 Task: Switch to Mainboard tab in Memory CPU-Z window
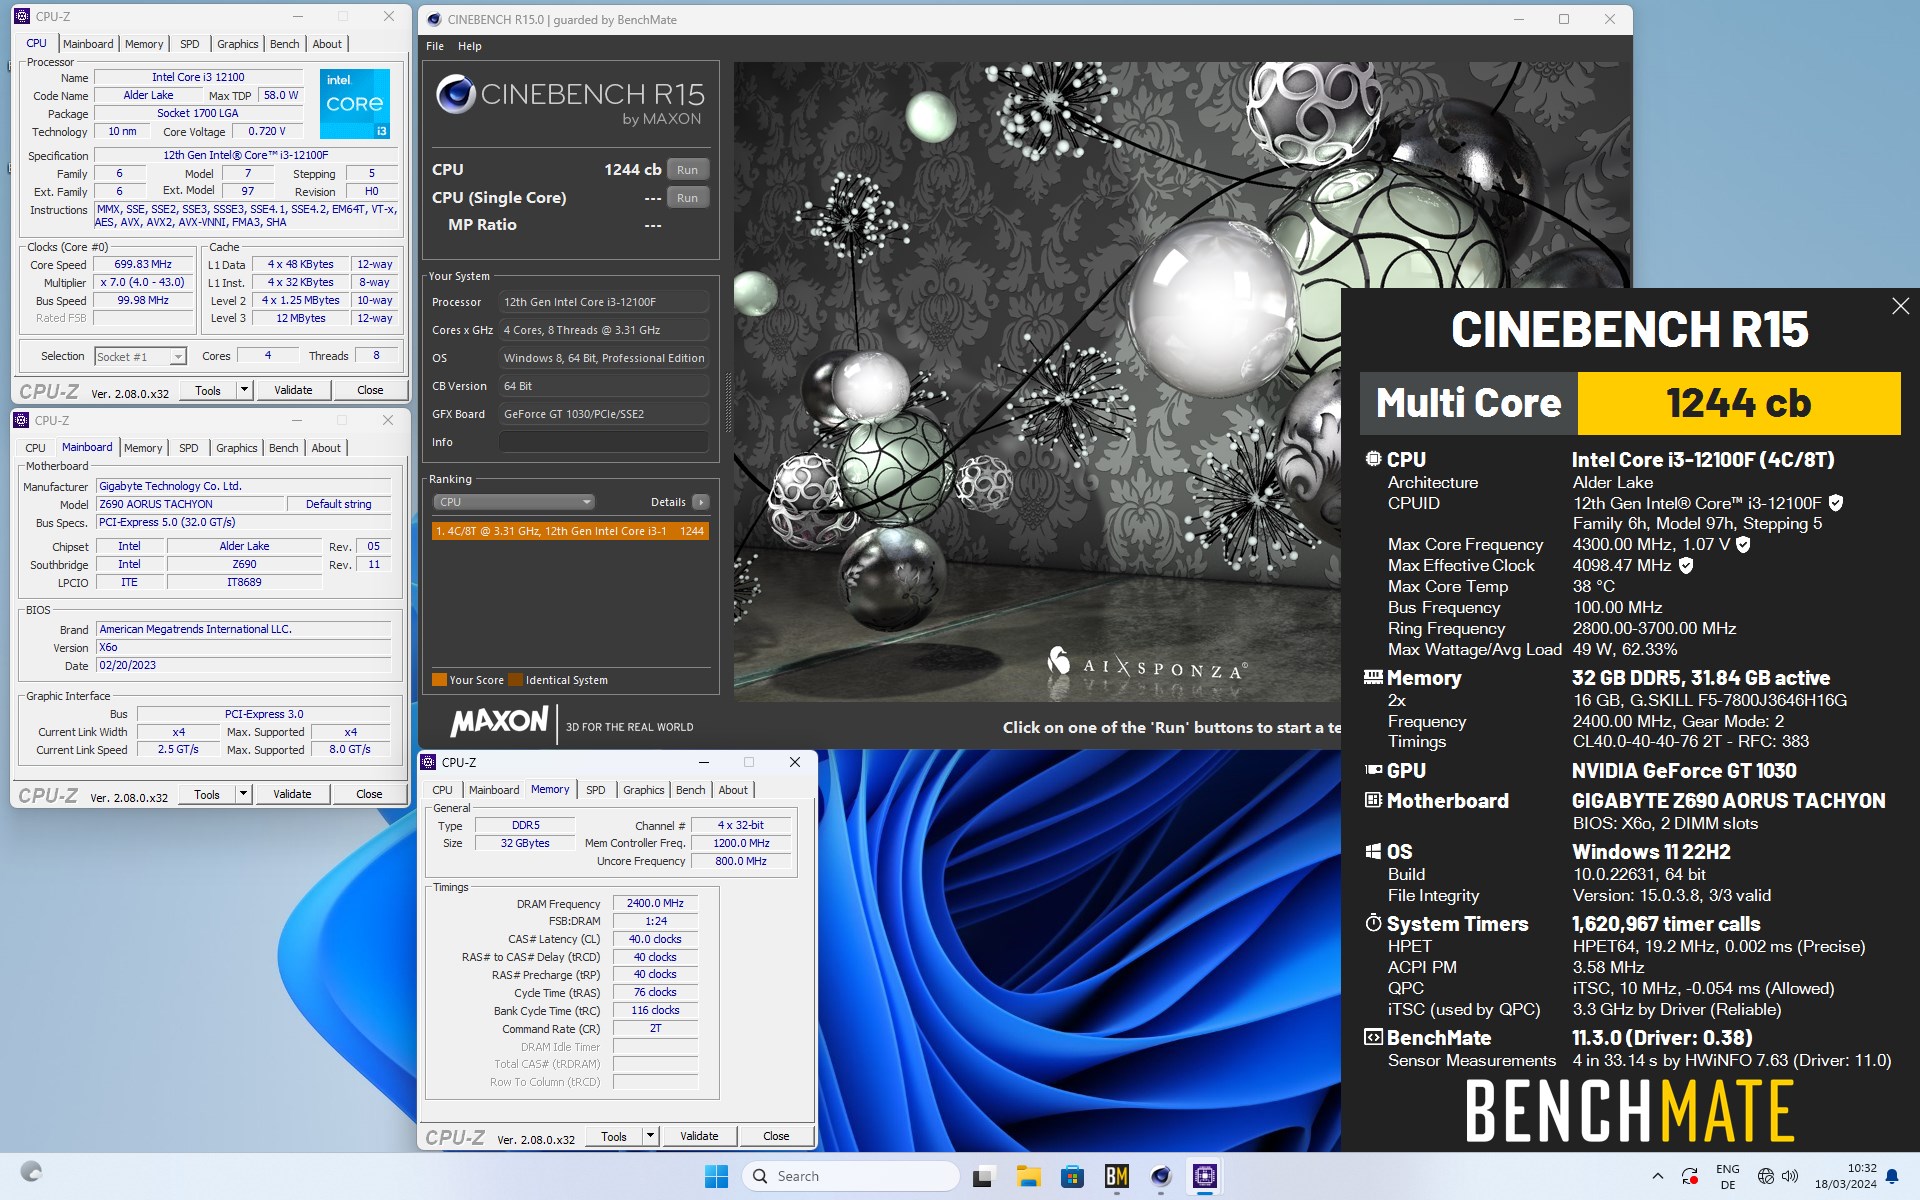pyautogui.click(x=494, y=790)
